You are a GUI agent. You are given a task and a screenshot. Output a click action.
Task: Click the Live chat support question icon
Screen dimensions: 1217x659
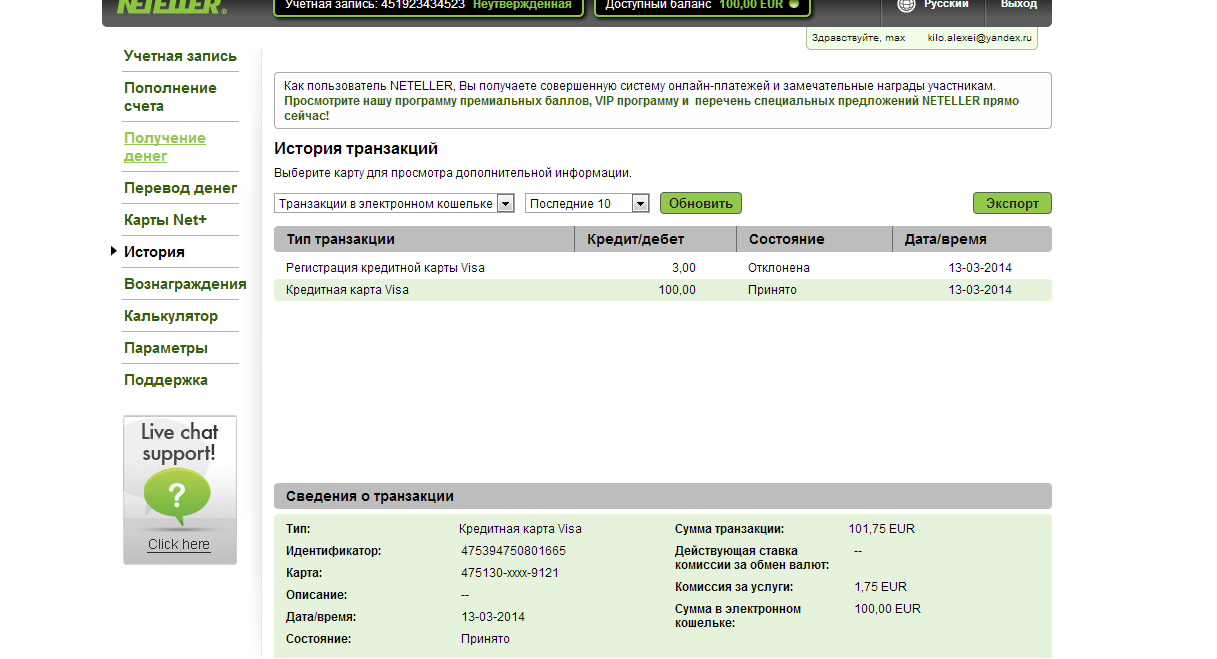[x=178, y=497]
